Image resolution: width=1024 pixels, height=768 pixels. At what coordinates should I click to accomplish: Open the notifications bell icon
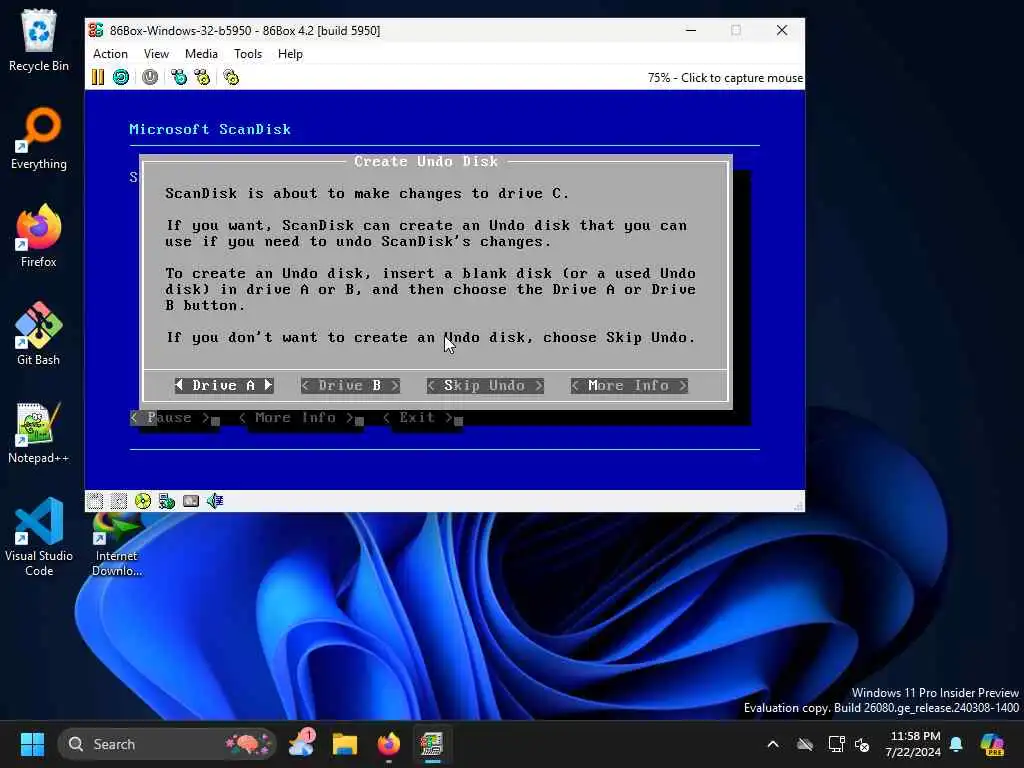tap(957, 744)
